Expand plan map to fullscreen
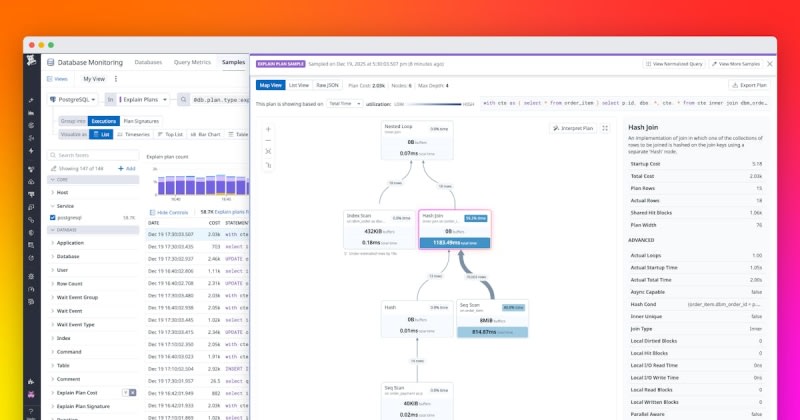 coord(605,128)
